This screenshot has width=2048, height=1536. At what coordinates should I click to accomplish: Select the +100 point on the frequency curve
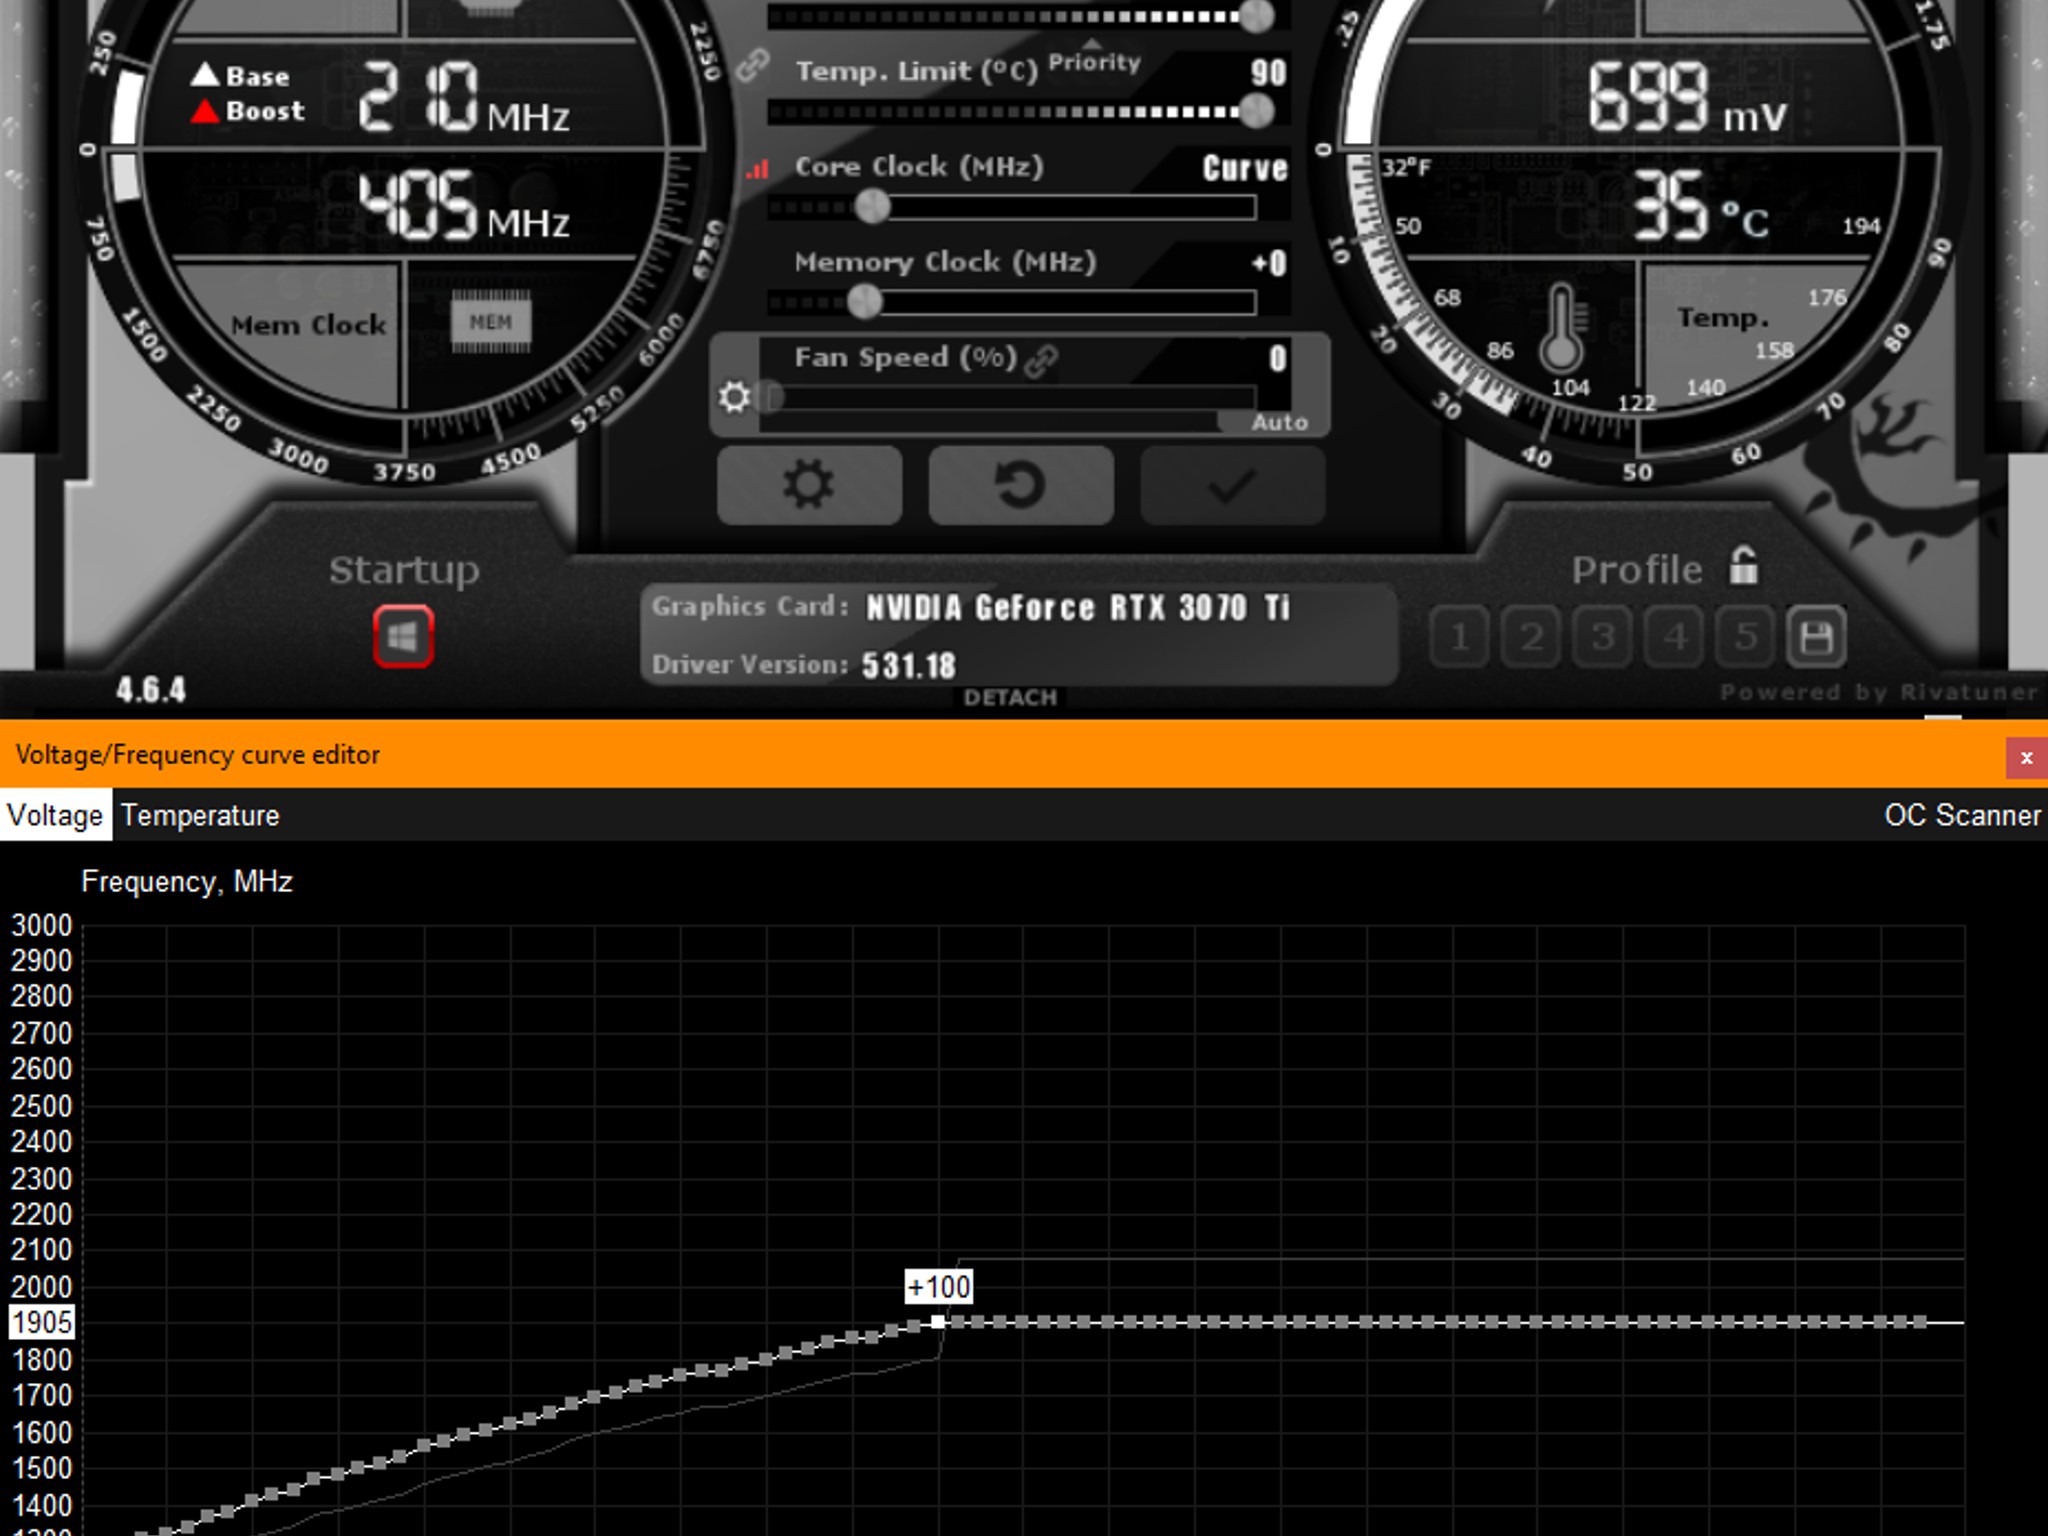click(x=938, y=1320)
